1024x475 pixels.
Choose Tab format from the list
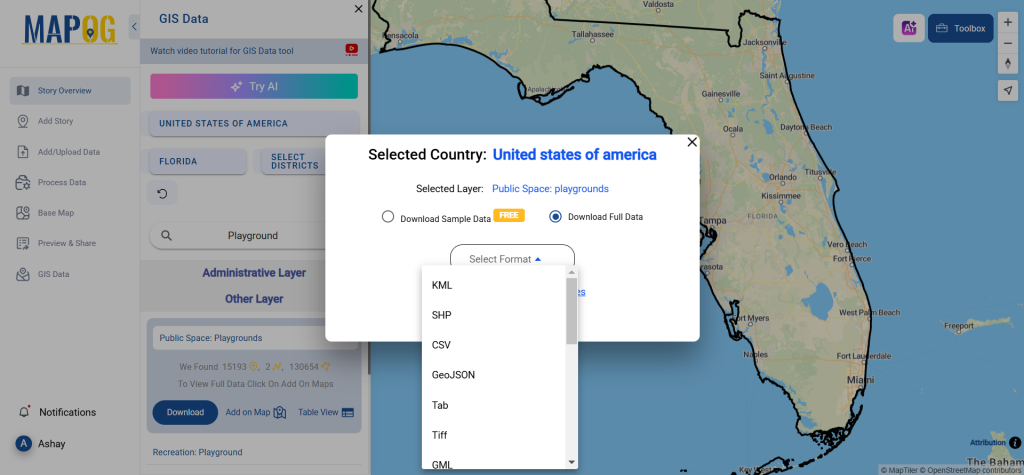(x=494, y=405)
